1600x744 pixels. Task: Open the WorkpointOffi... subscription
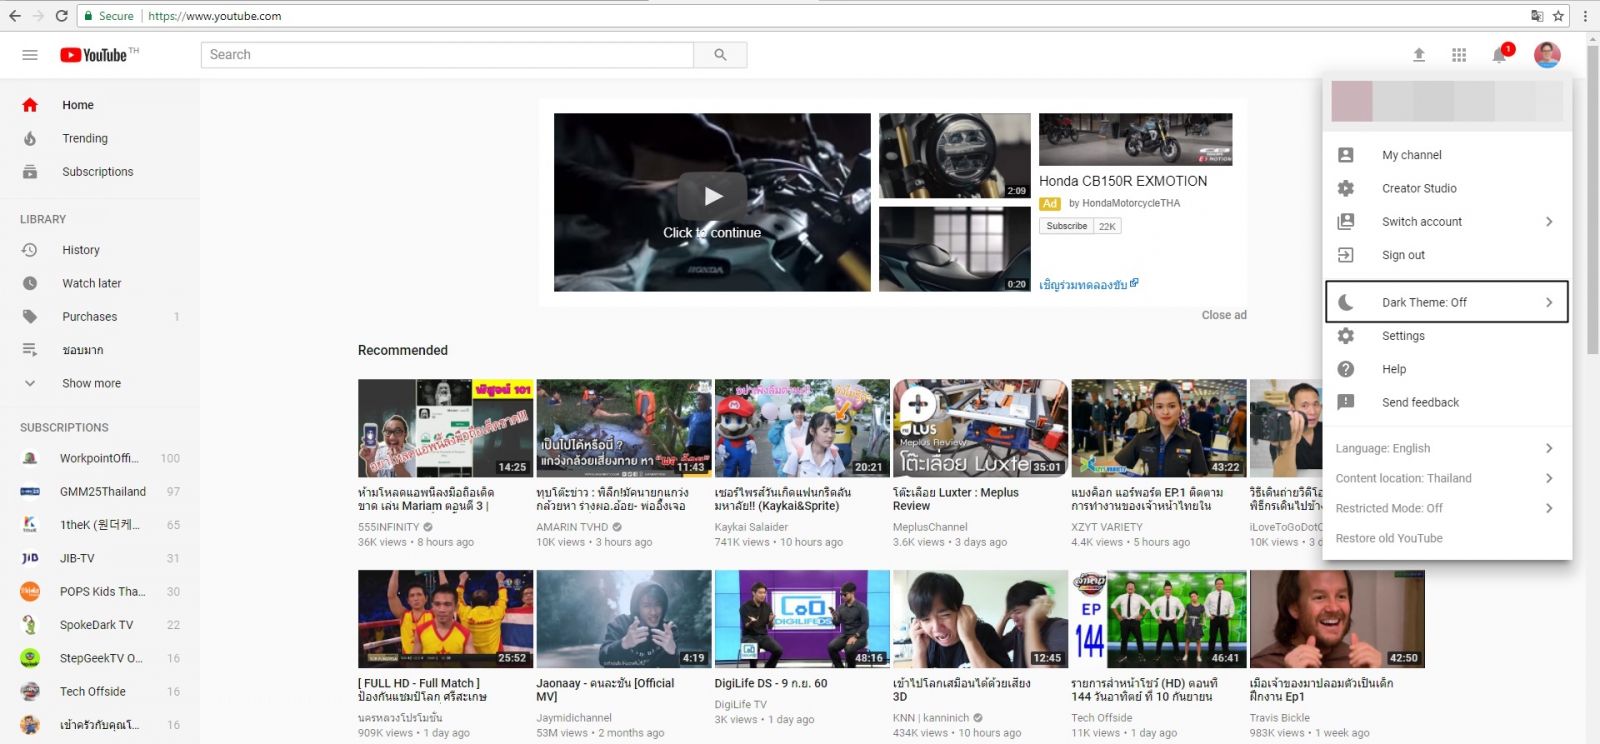100,458
